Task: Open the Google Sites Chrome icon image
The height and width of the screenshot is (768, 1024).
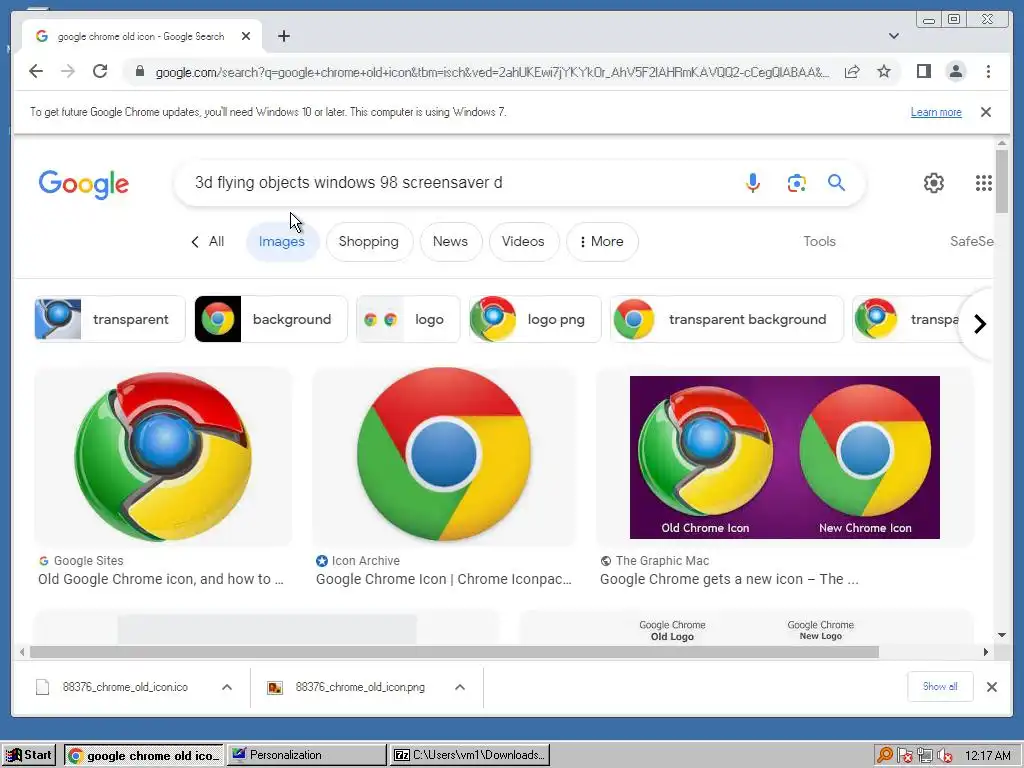Action: click(x=163, y=456)
